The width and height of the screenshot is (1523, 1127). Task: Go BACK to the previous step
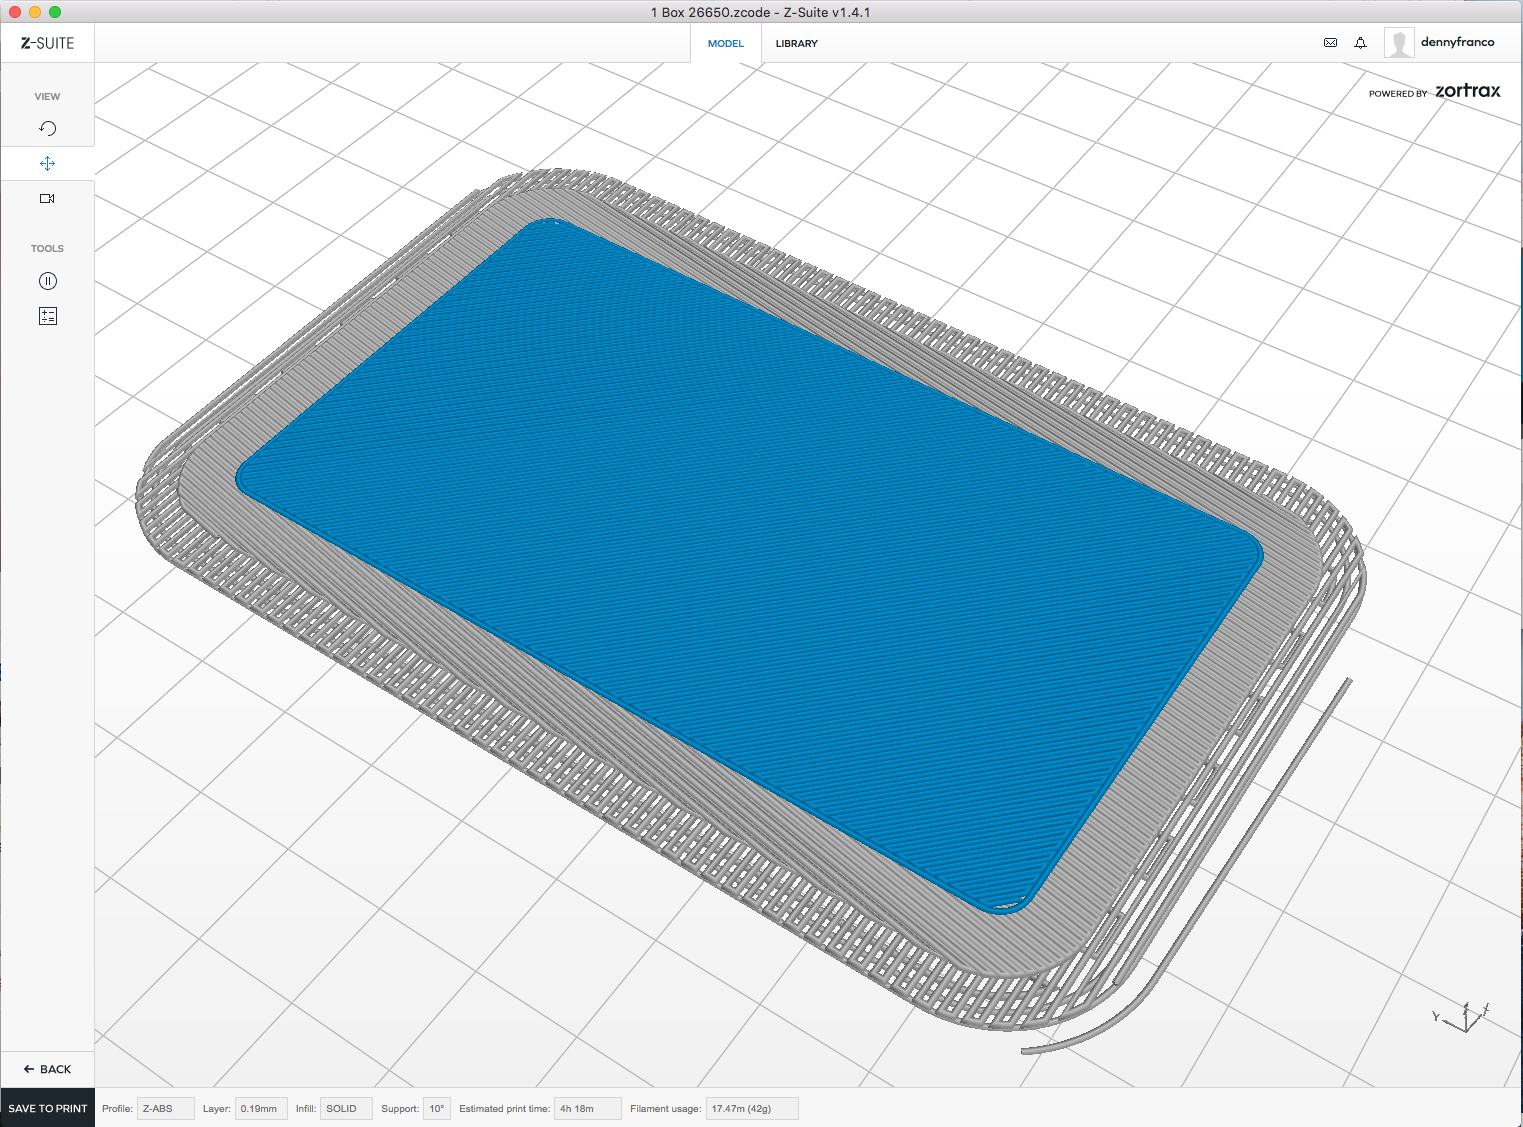pyautogui.click(x=47, y=1069)
